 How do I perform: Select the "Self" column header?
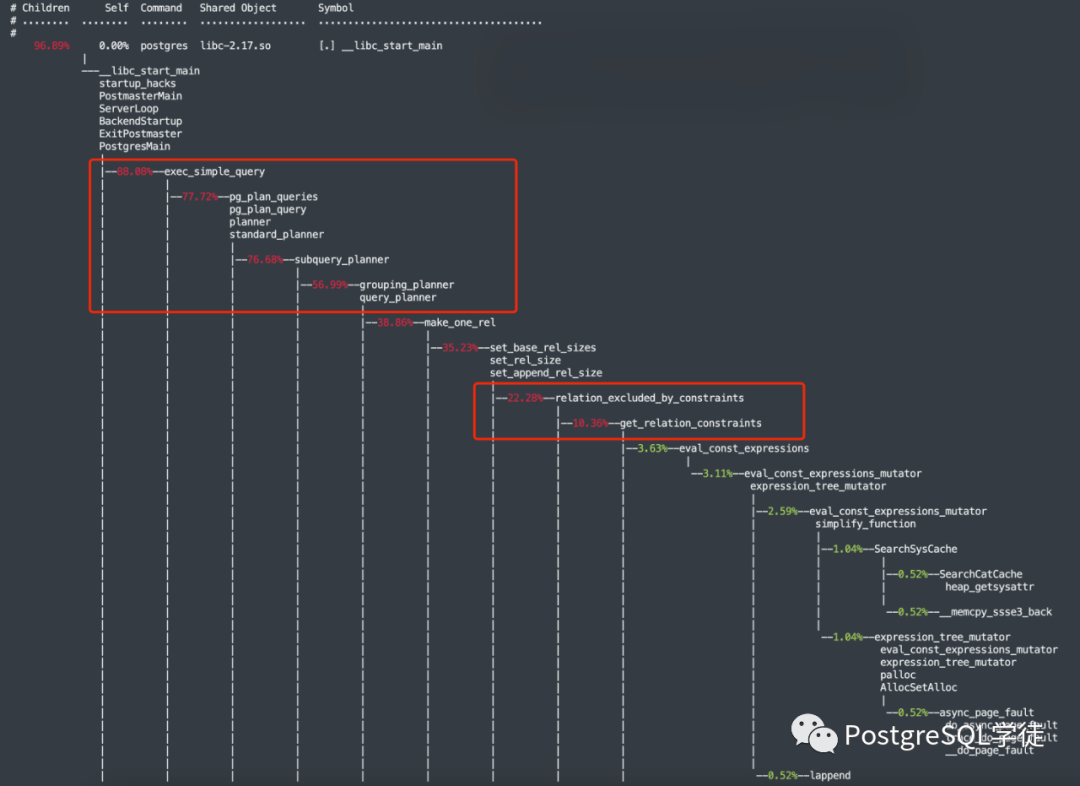[x=116, y=8]
